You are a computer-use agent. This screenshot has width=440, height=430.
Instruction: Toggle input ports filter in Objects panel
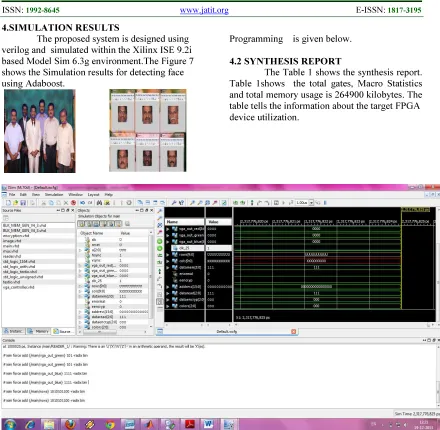[81, 224]
